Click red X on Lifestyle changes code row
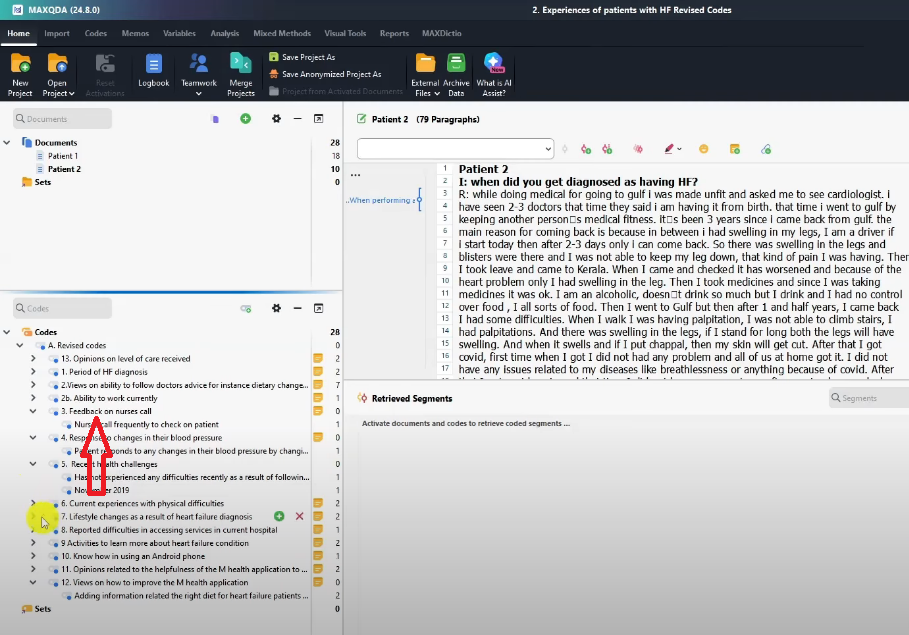Viewport: 909px width, 635px height. [299, 516]
